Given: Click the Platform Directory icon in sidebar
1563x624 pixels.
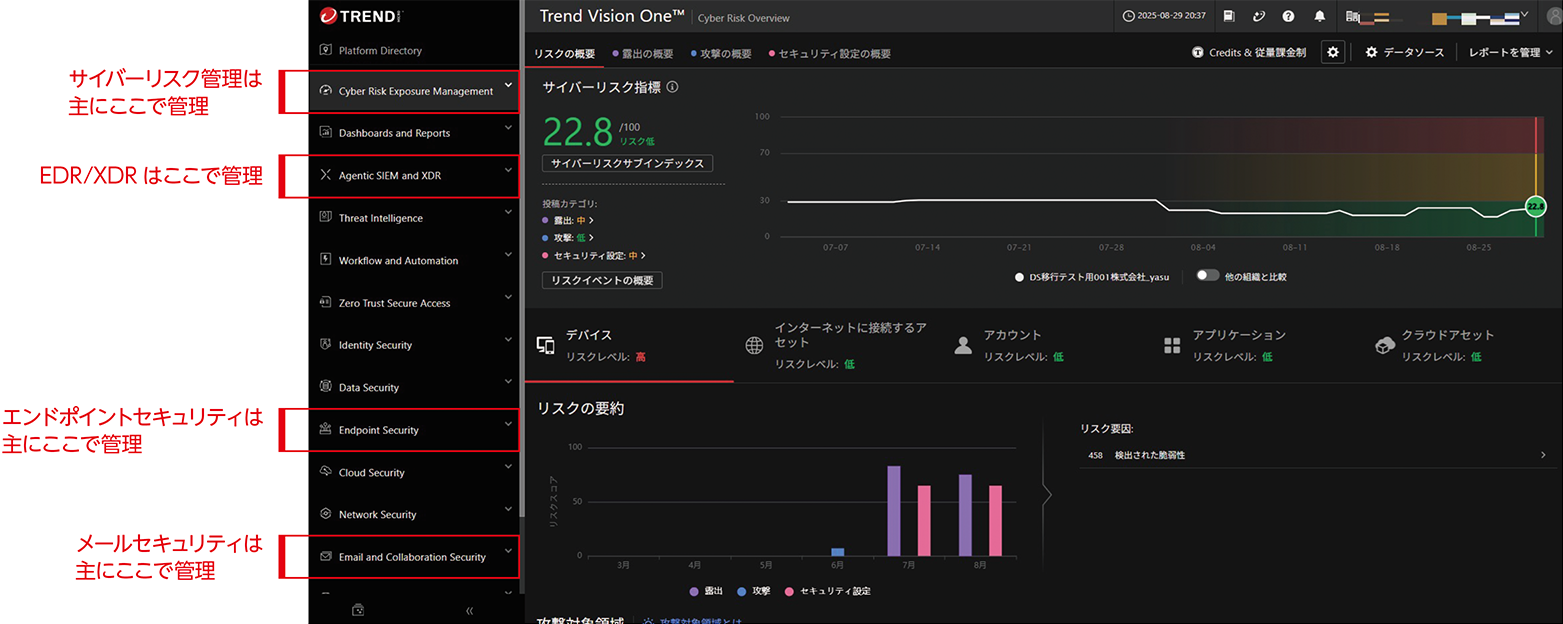Looking at the screenshot, I should click(324, 50).
